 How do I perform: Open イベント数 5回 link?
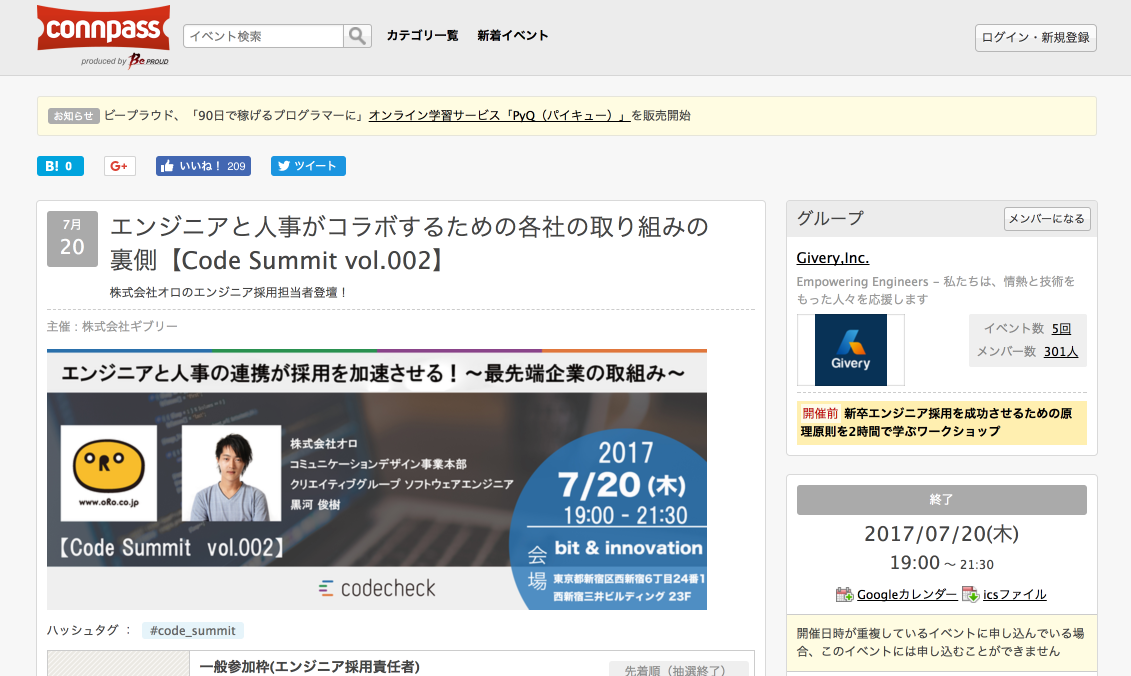tap(1060, 329)
